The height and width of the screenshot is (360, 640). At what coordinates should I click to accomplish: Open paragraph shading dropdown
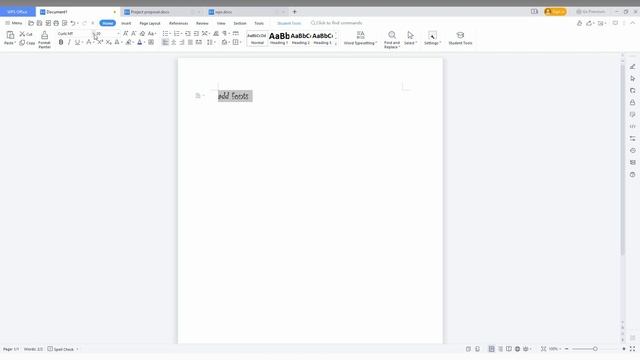[x=225, y=42]
